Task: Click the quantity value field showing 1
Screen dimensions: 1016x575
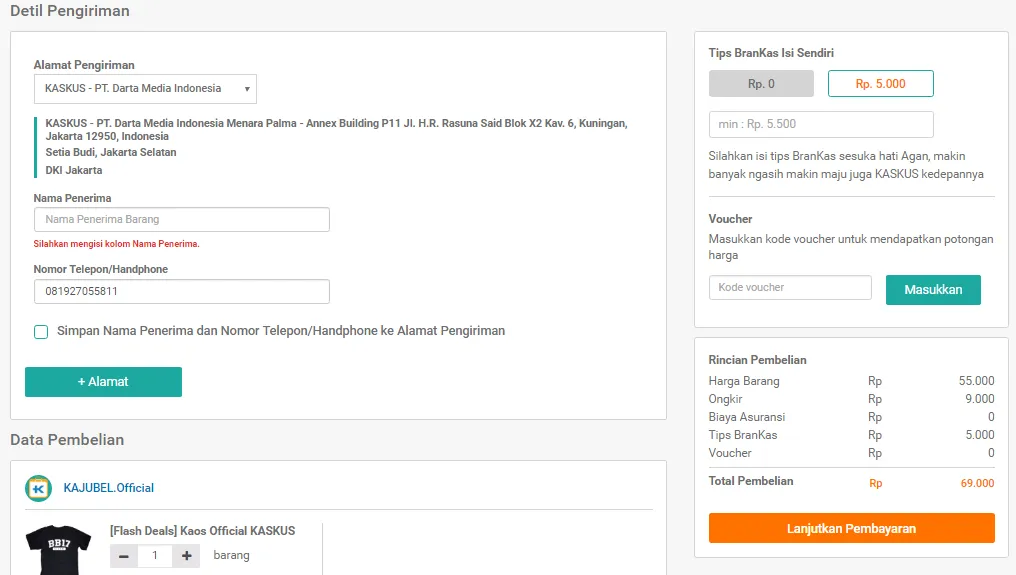Action: 155,556
